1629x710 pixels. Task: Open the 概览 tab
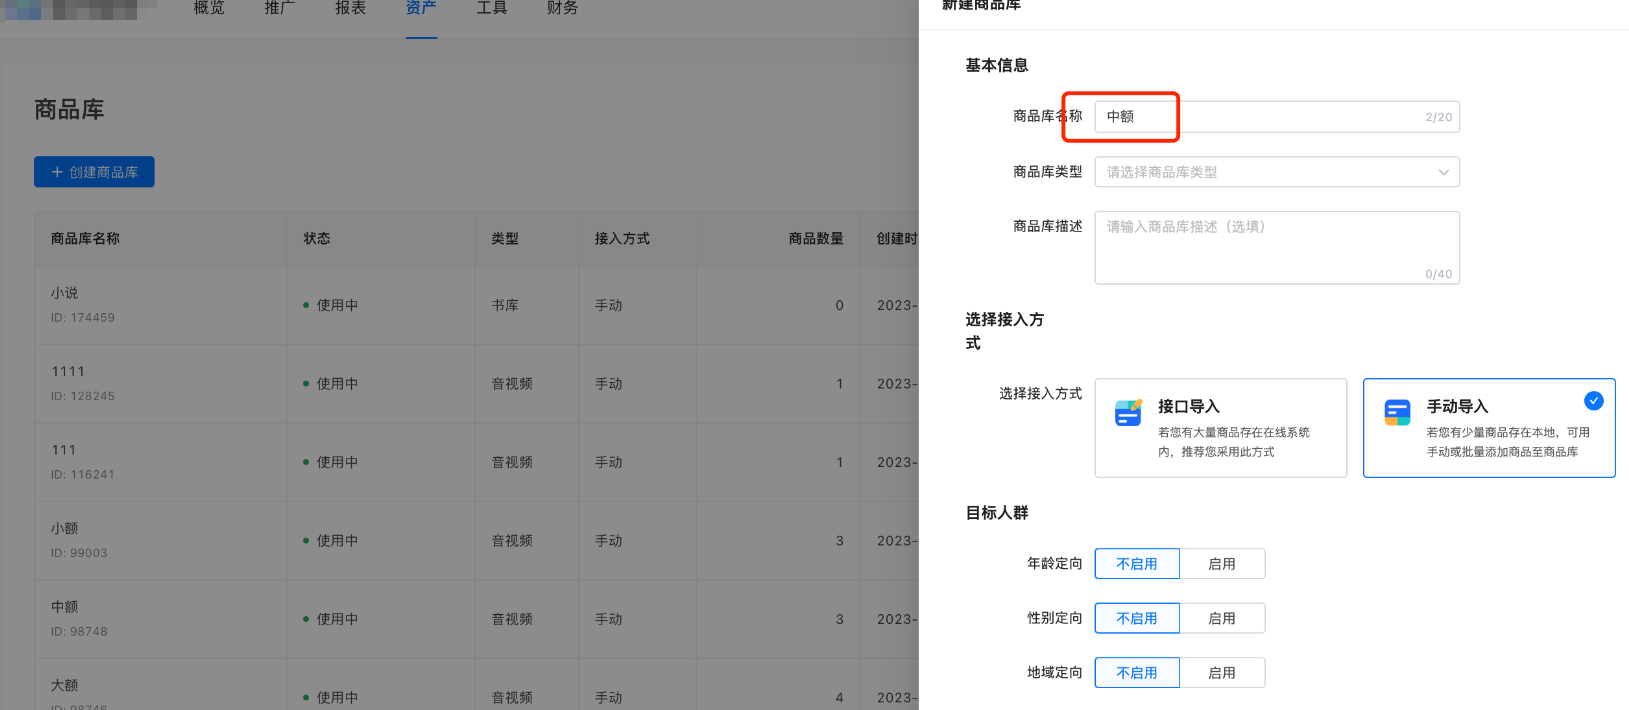tap(209, 8)
